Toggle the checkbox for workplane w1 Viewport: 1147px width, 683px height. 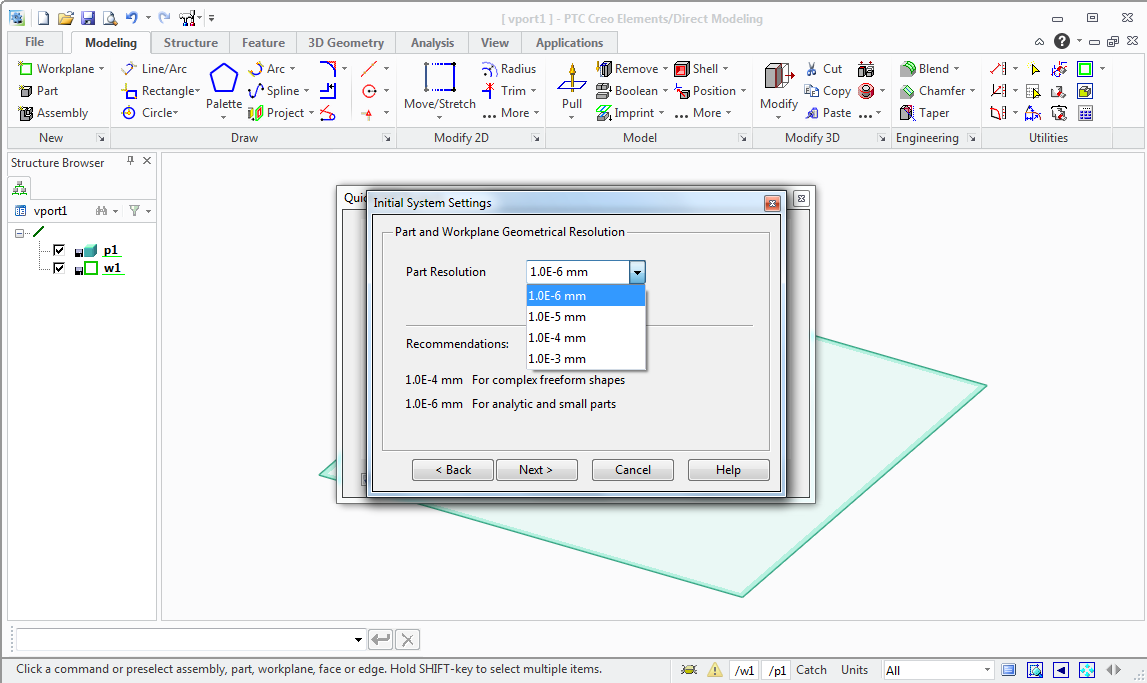59,268
